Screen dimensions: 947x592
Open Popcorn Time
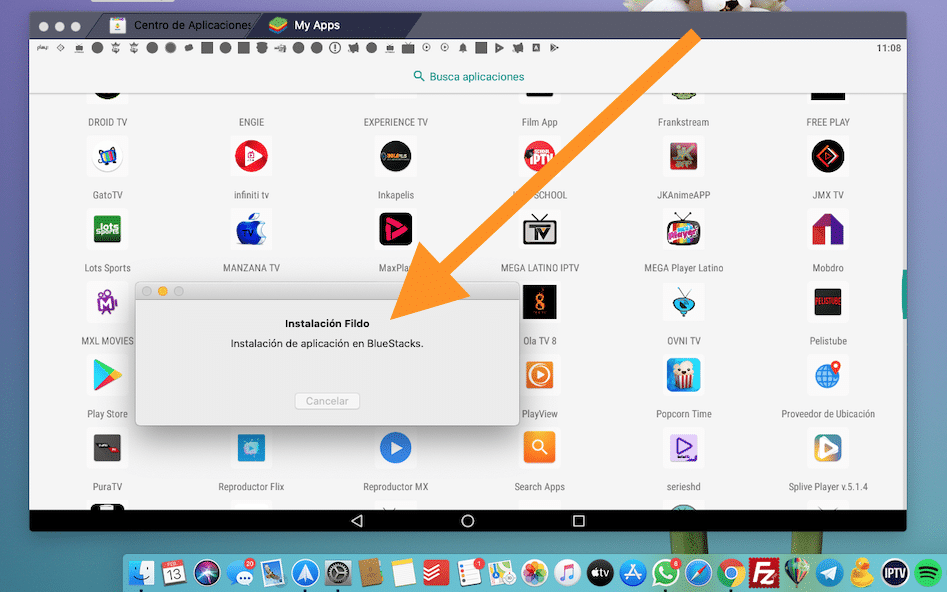click(683, 375)
